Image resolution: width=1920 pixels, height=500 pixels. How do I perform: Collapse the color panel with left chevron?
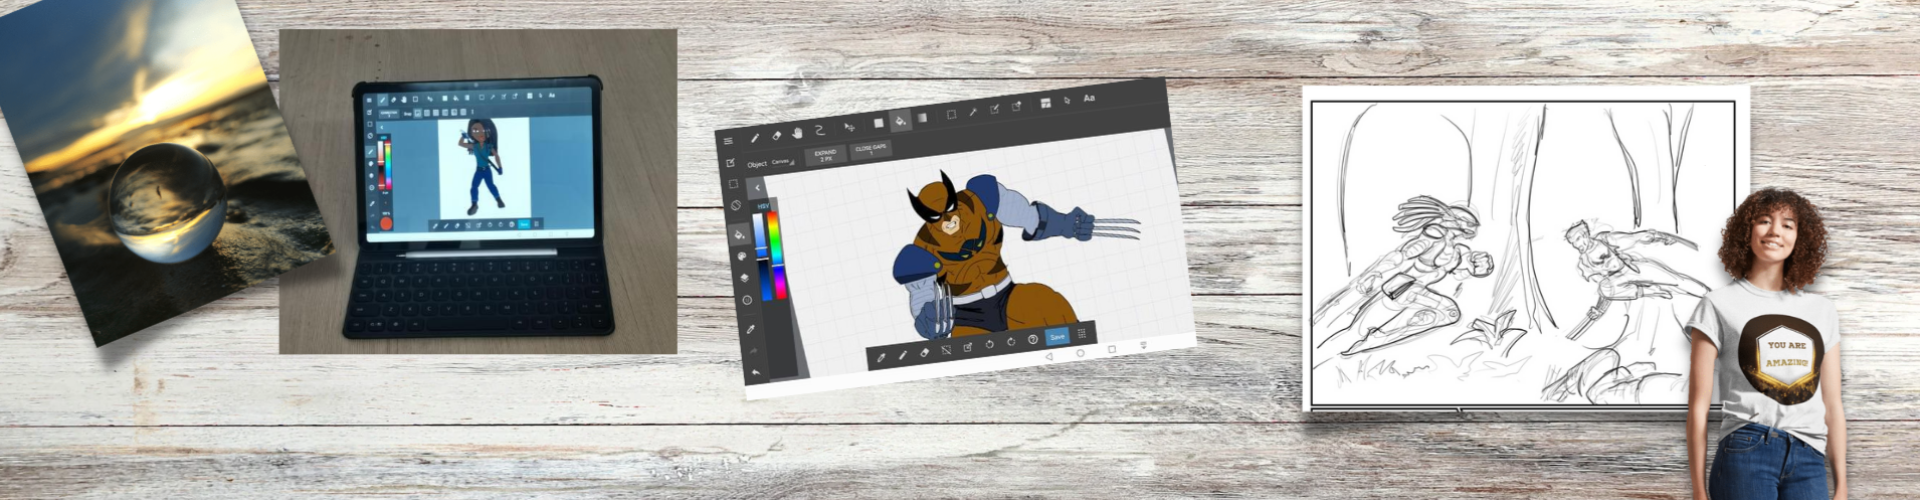[757, 188]
